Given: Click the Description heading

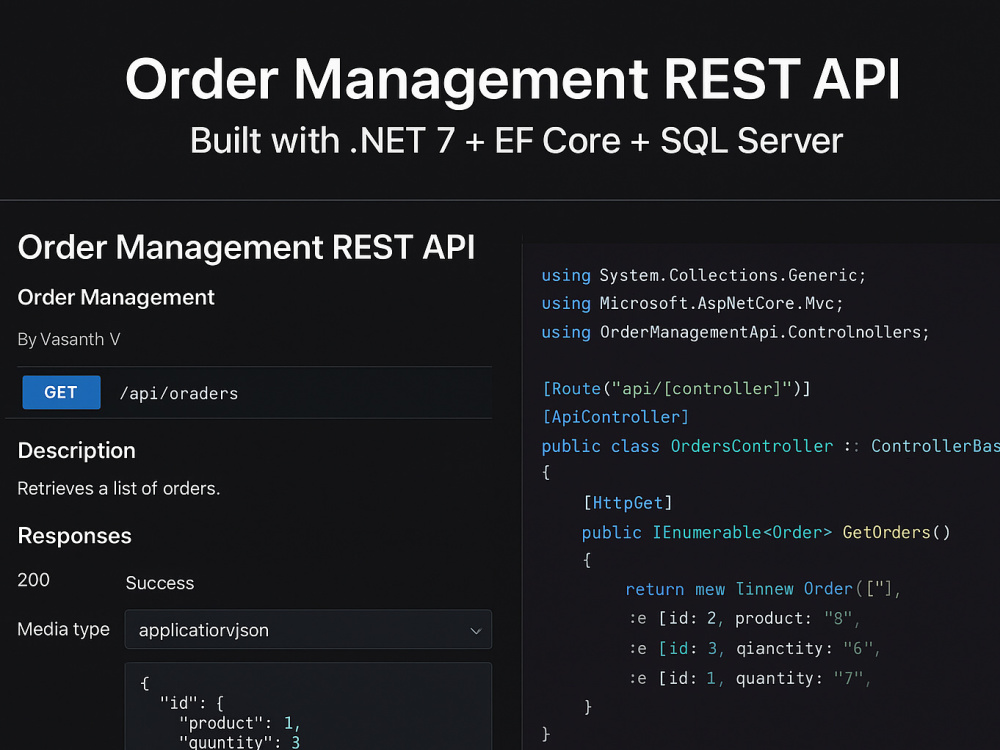Looking at the screenshot, I should pos(77,450).
